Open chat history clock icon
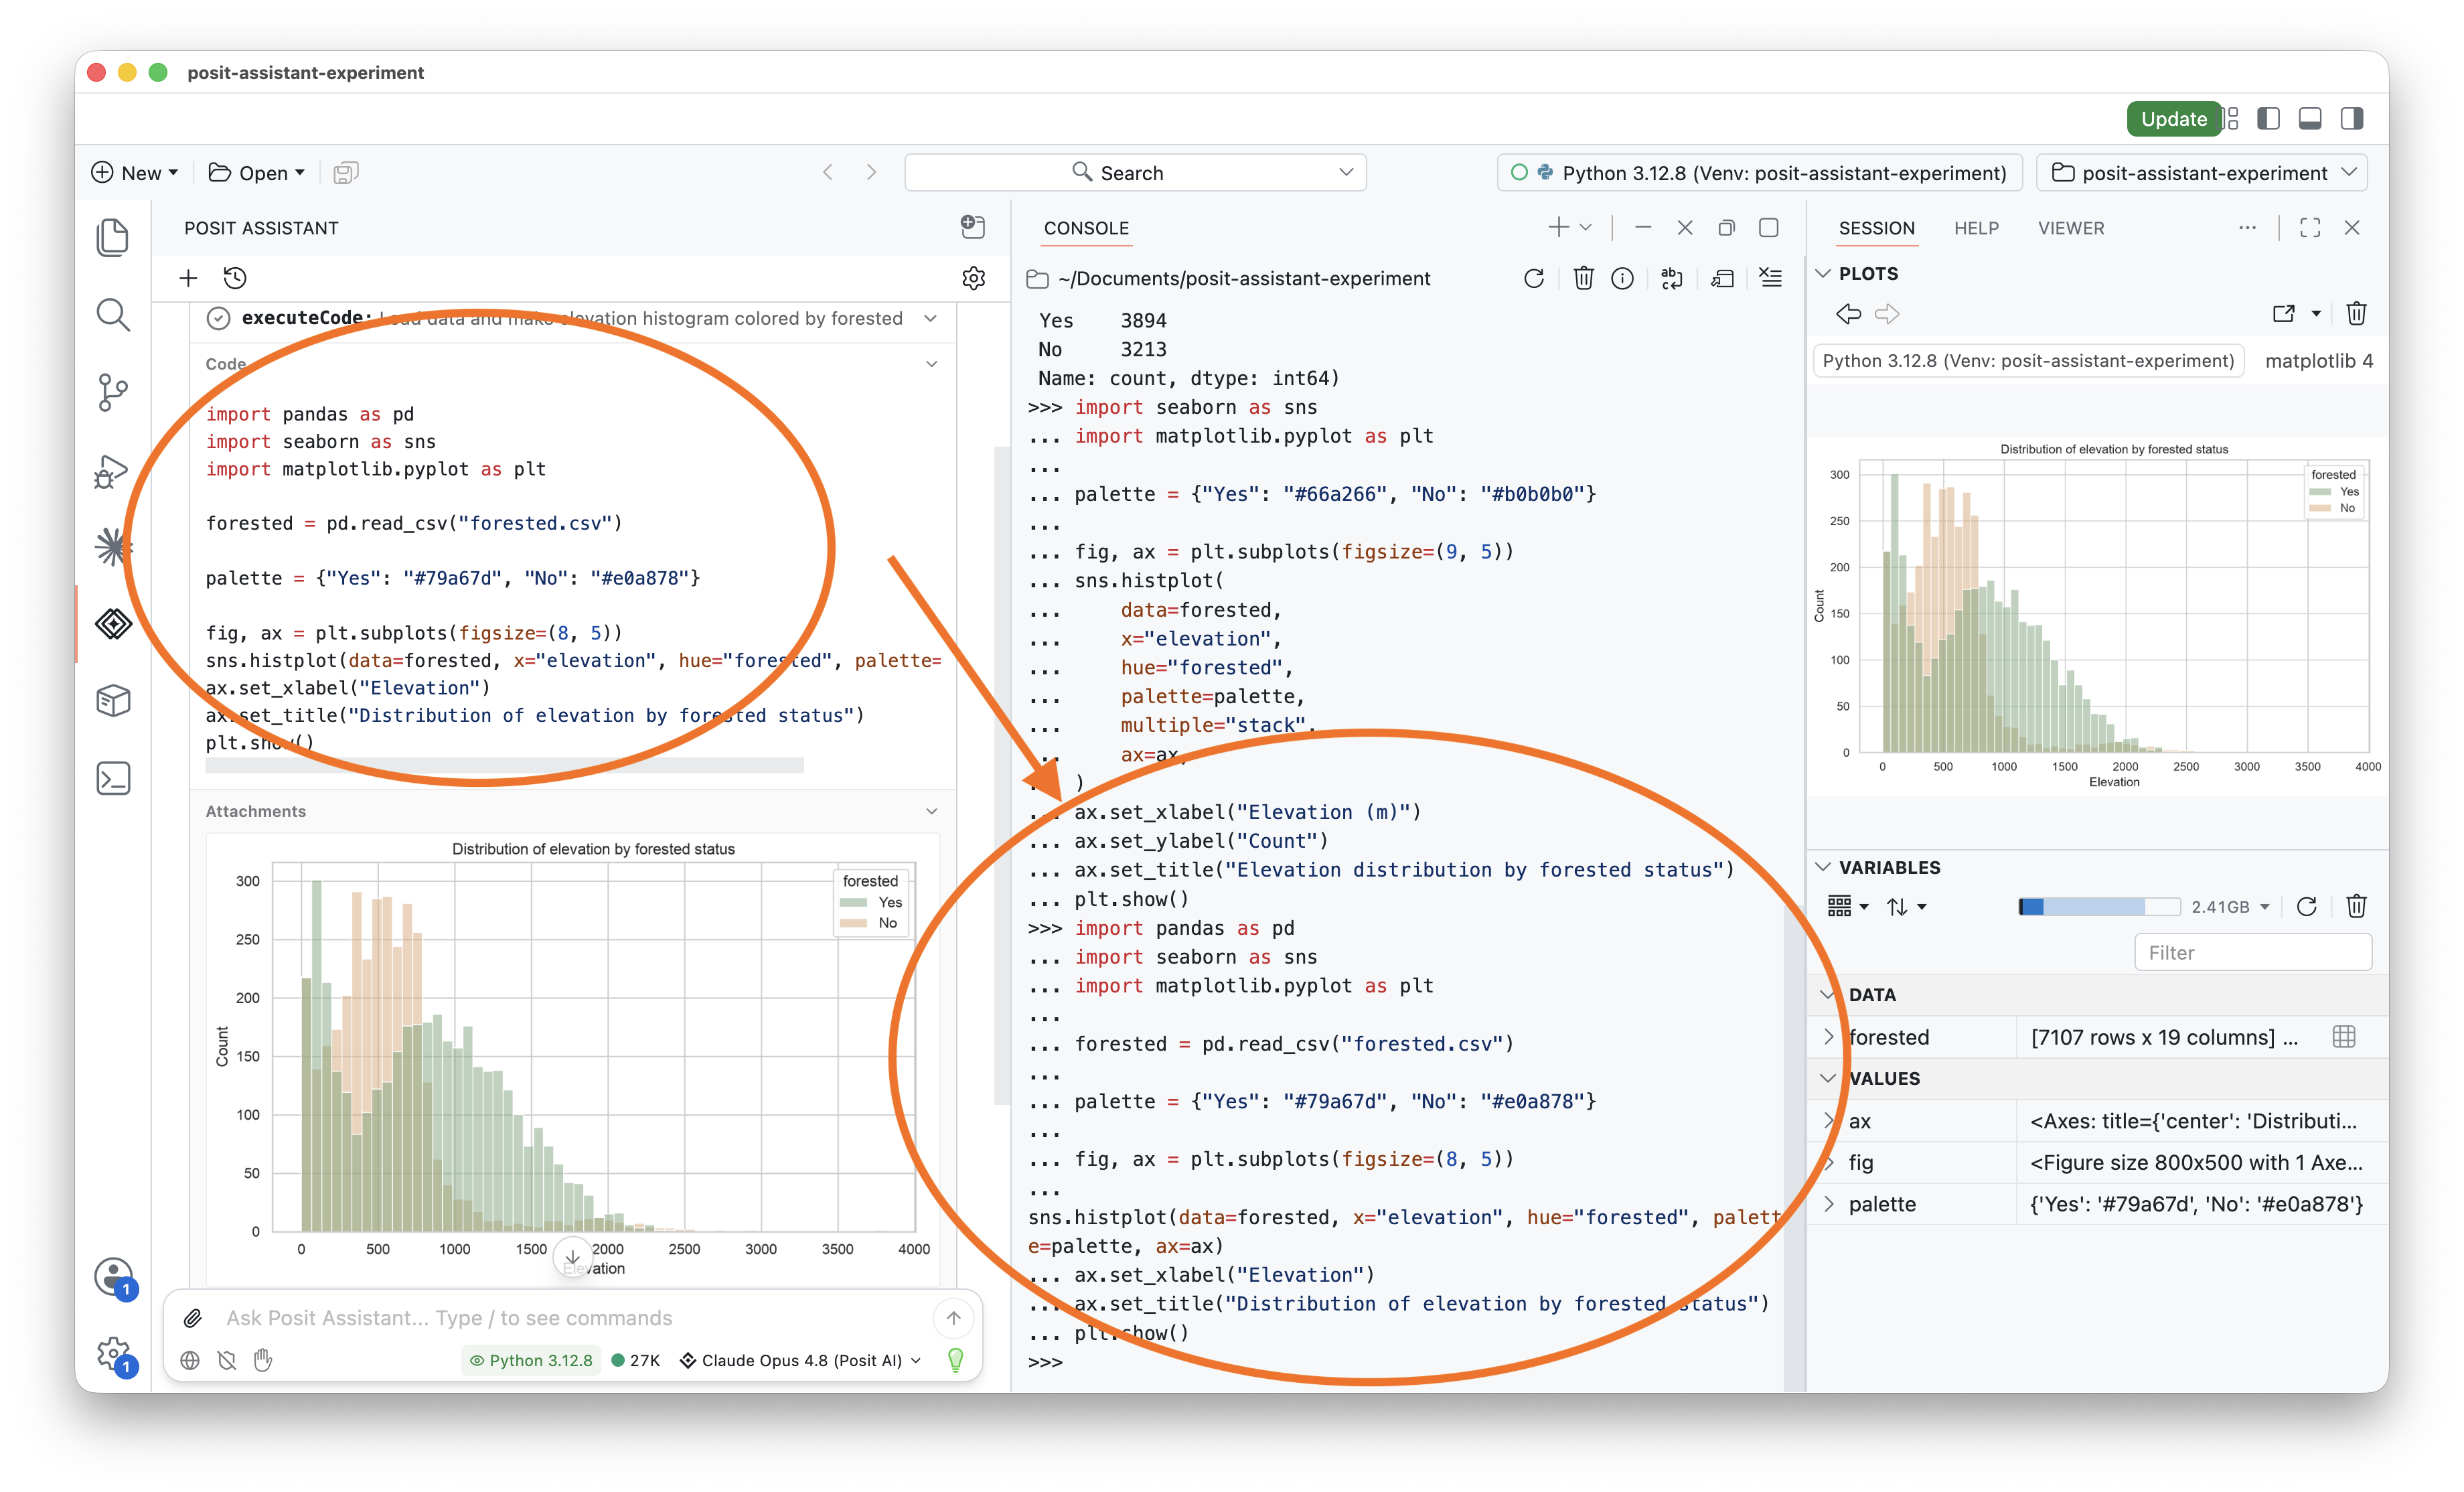The image size is (2464, 1492). tap(235, 278)
